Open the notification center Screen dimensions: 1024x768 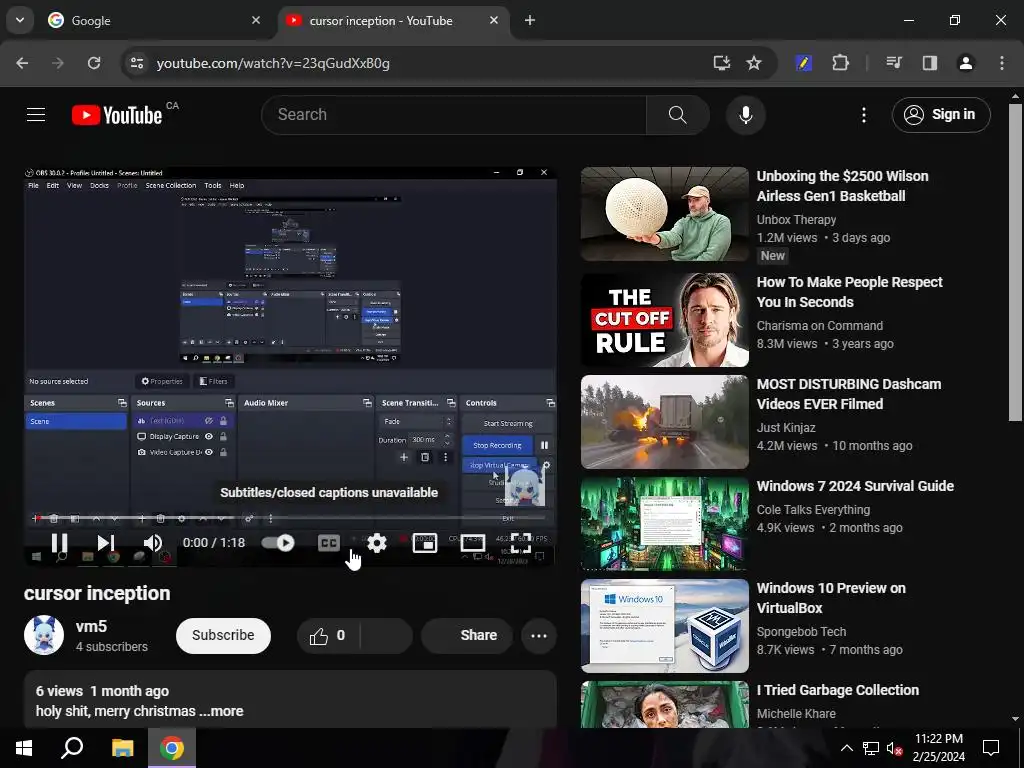991,748
